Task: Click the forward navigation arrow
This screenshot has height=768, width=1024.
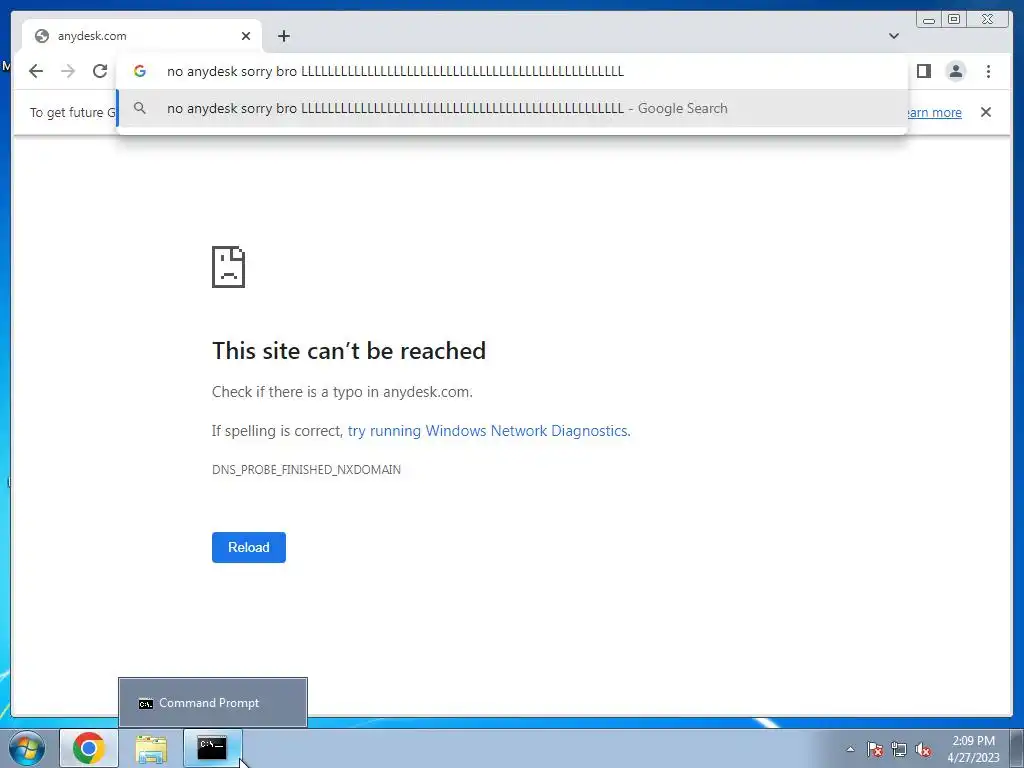Action: tap(68, 71)
